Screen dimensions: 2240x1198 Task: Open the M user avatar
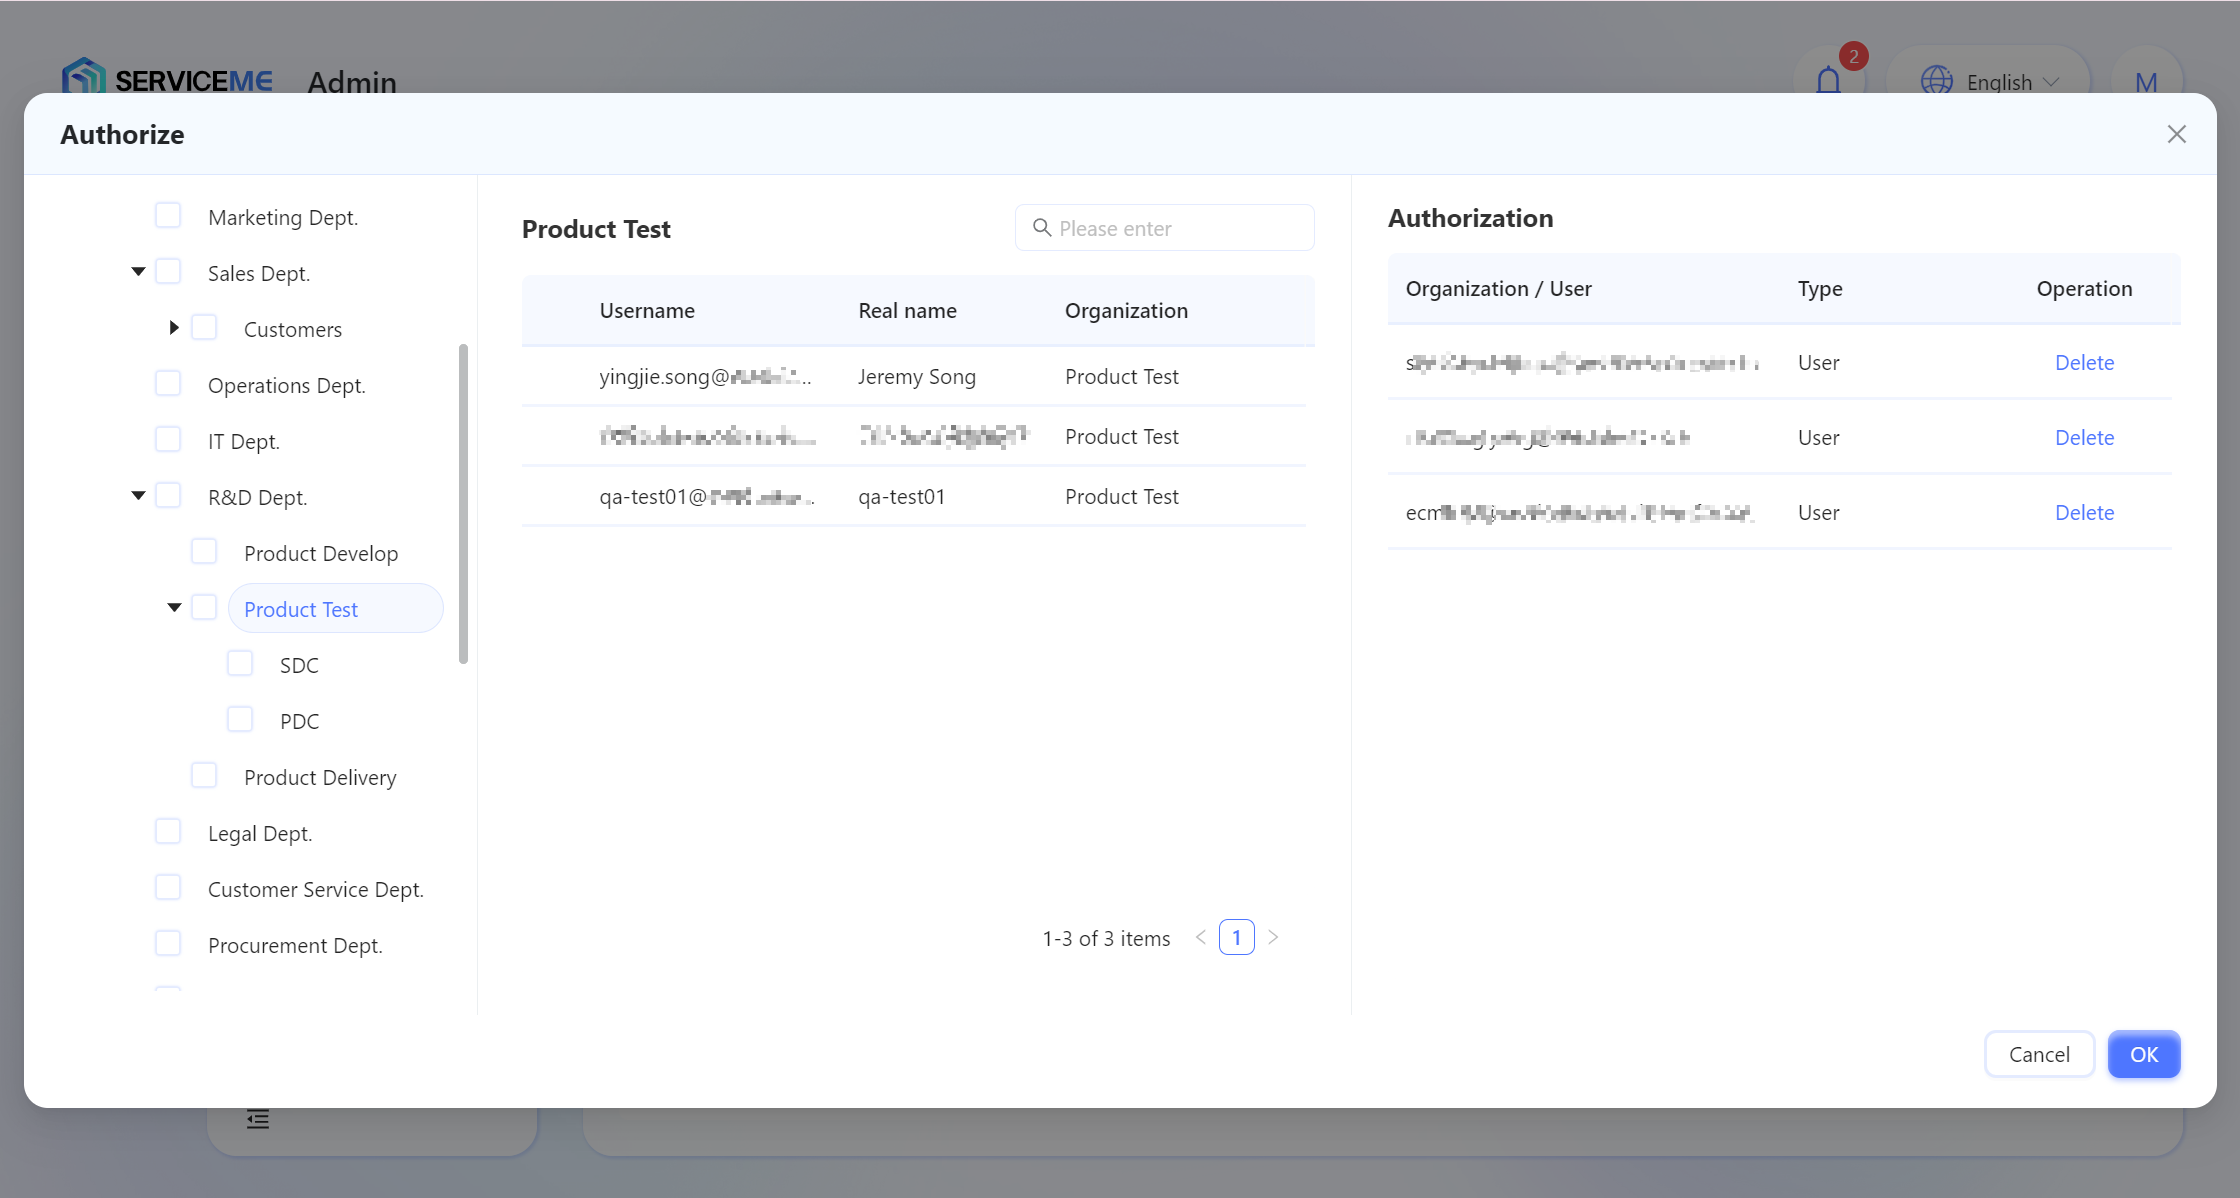2146,81
